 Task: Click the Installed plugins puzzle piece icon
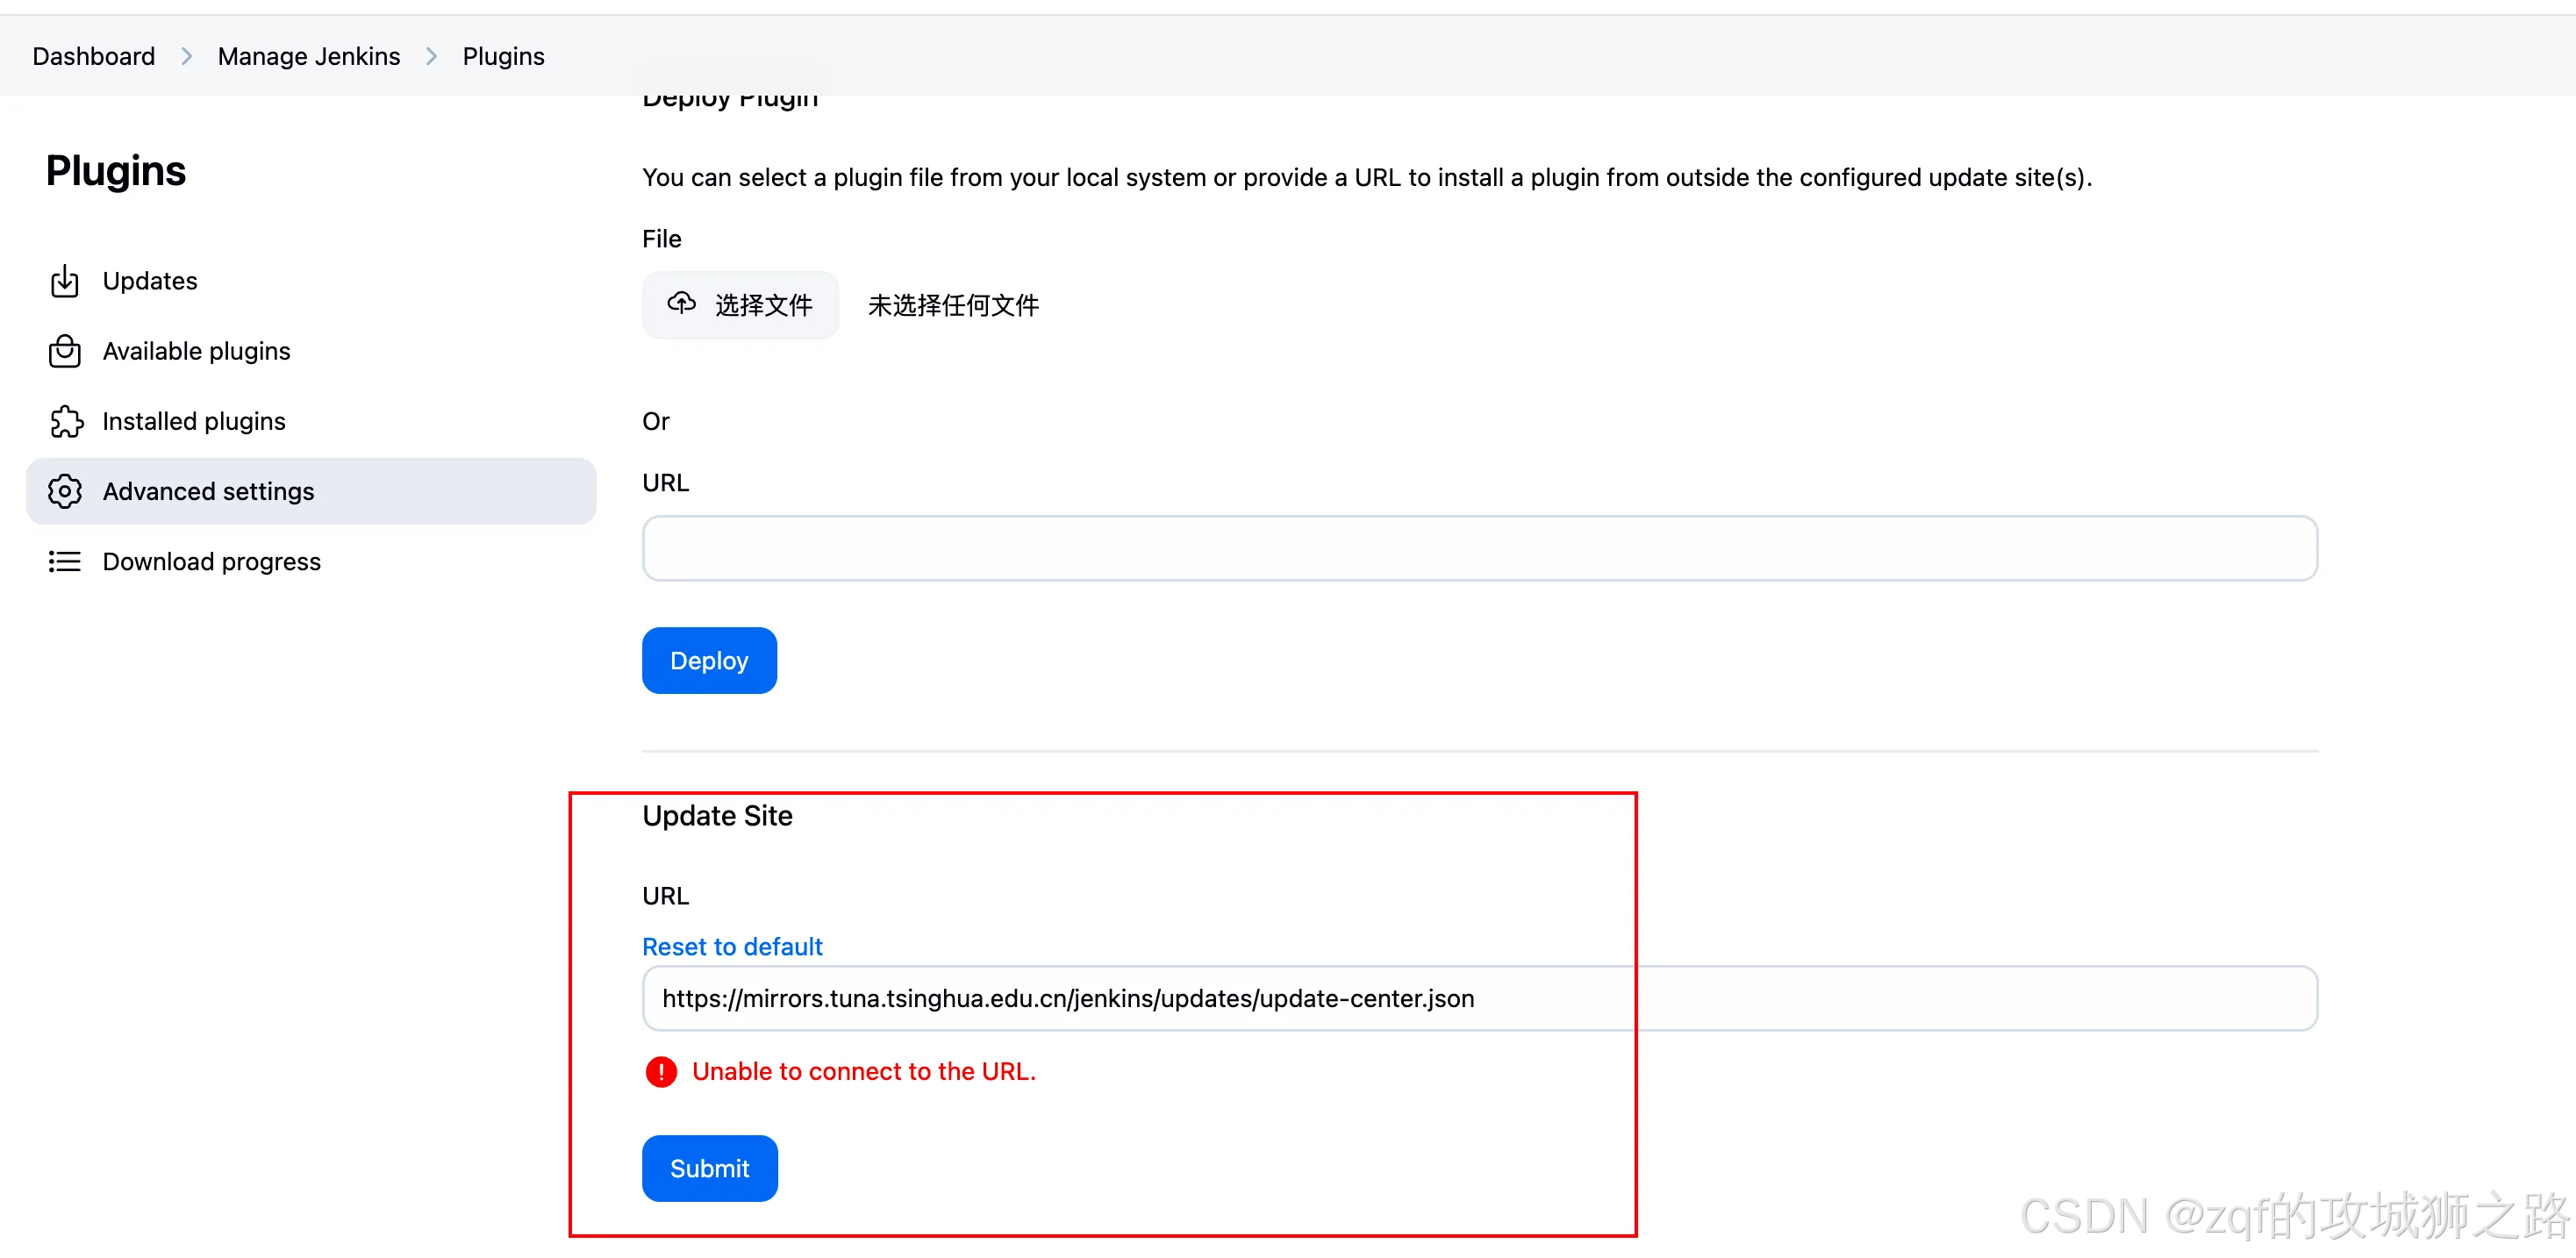(65, 421)
